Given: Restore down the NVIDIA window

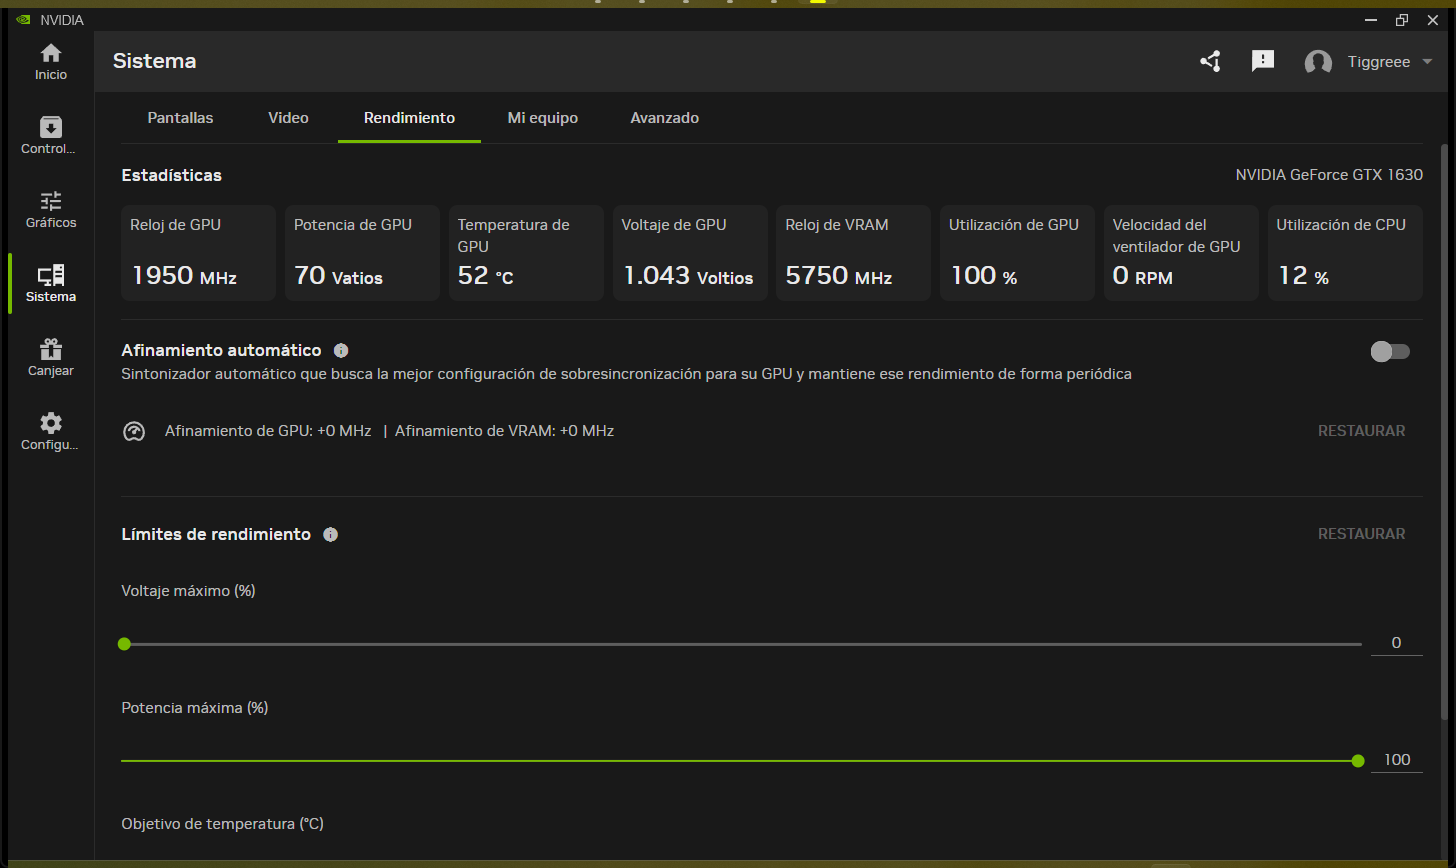Looking at the screenshot, I should [1402, 20].
